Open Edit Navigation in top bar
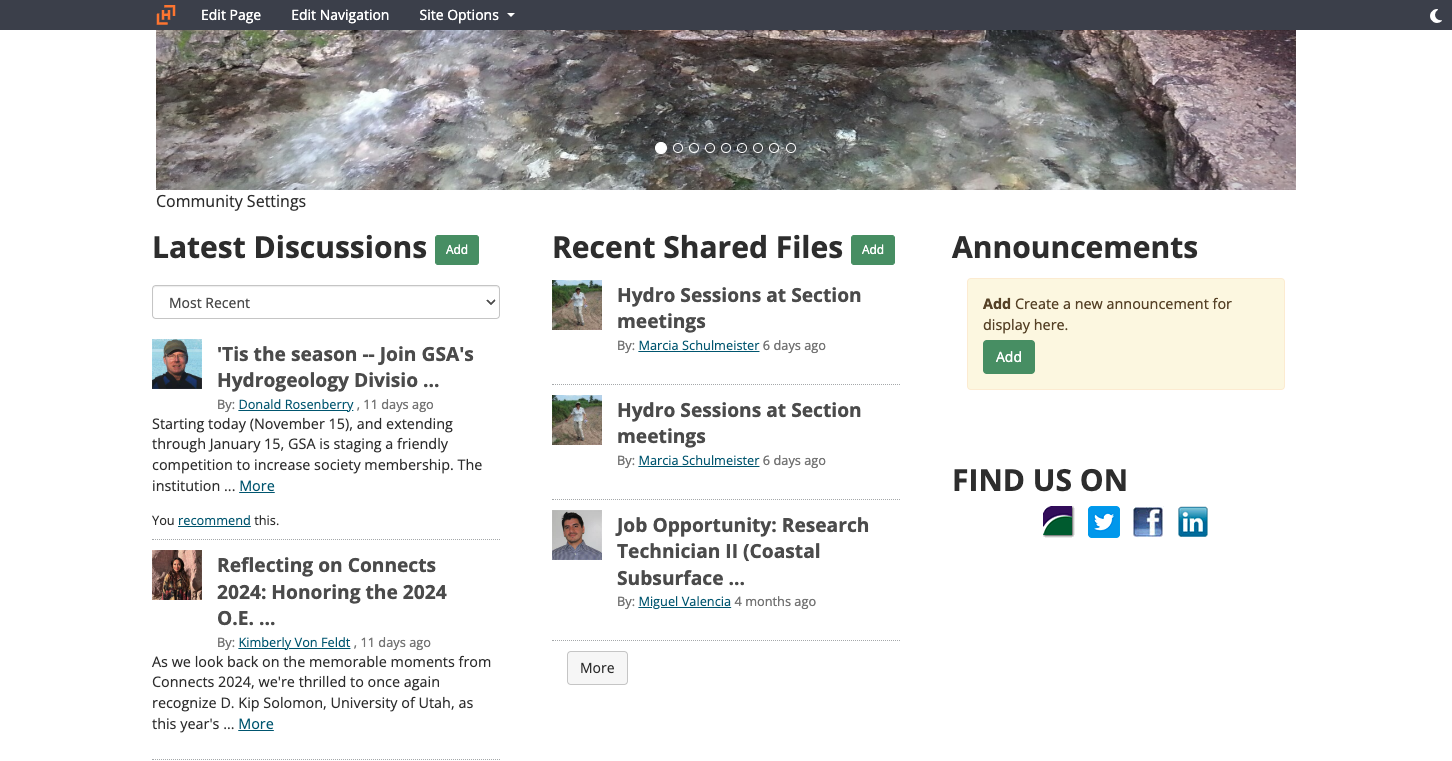This screenshot has height=761, width=1452. [340, 15]
